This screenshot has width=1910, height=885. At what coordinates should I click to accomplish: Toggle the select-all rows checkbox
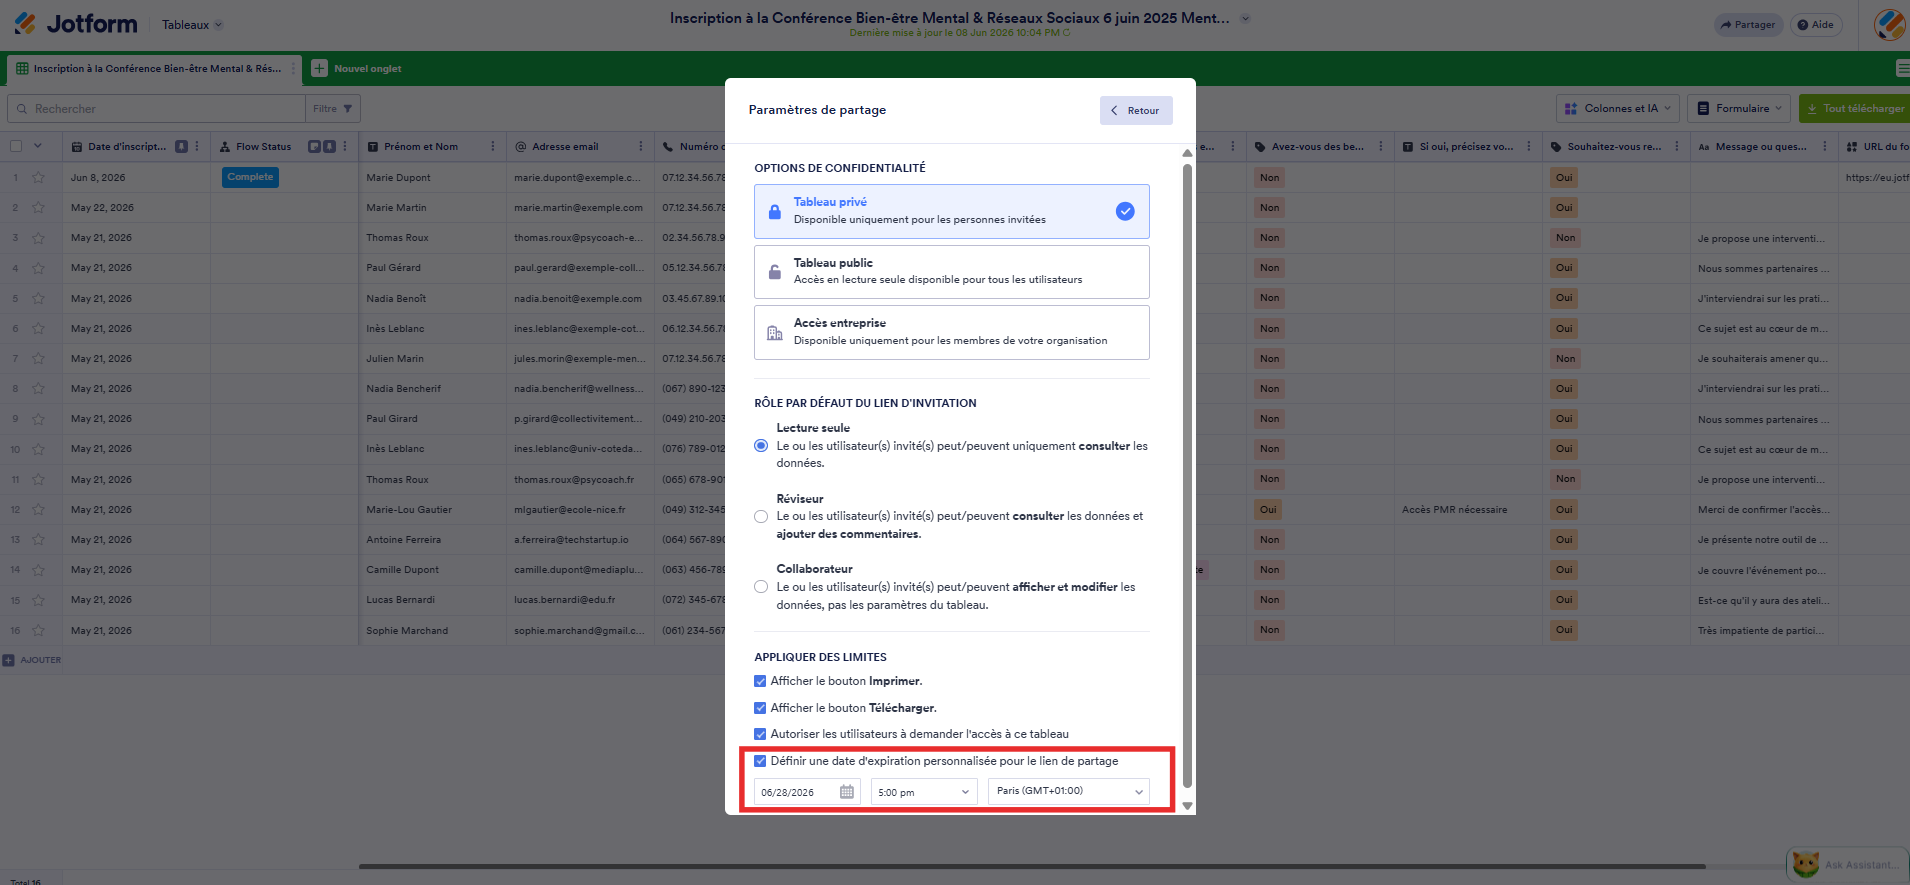point(16,146)
